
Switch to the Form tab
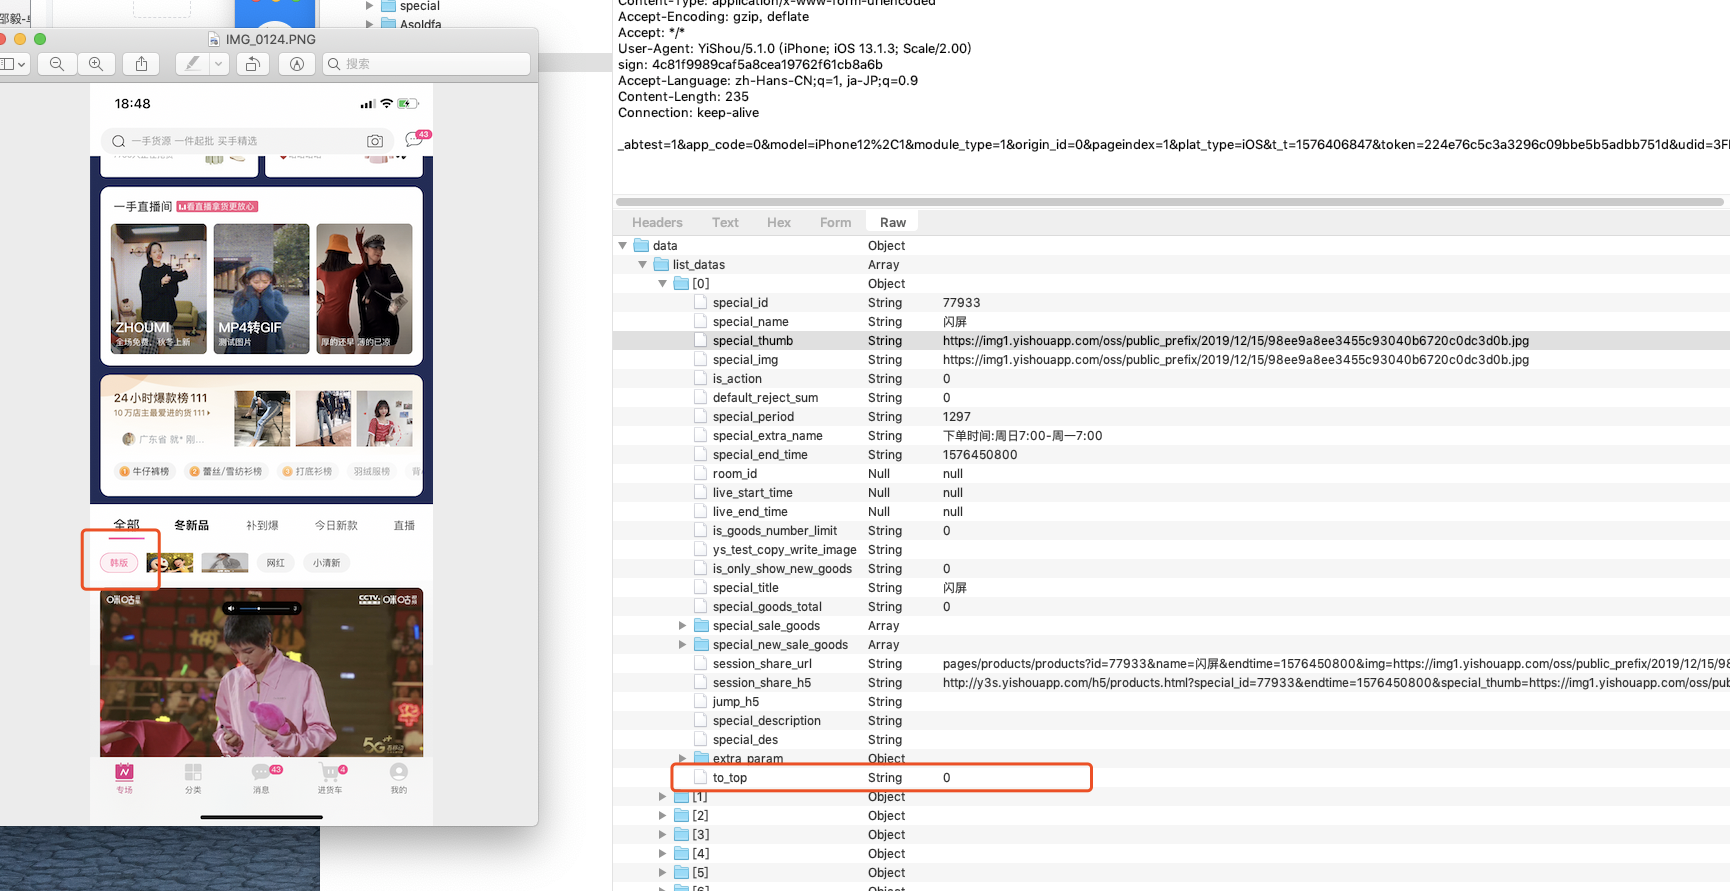pos(835,222)
